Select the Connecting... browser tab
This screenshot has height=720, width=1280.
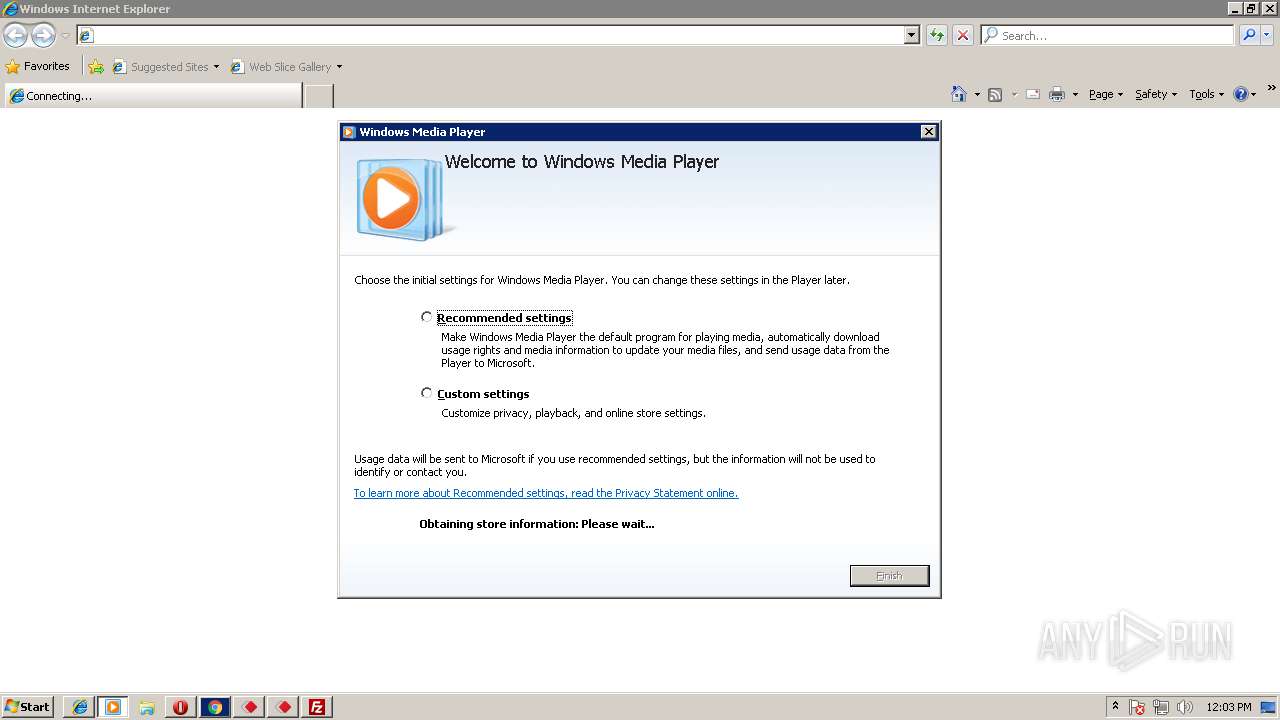pyautogui.click(x=153, y=96)
